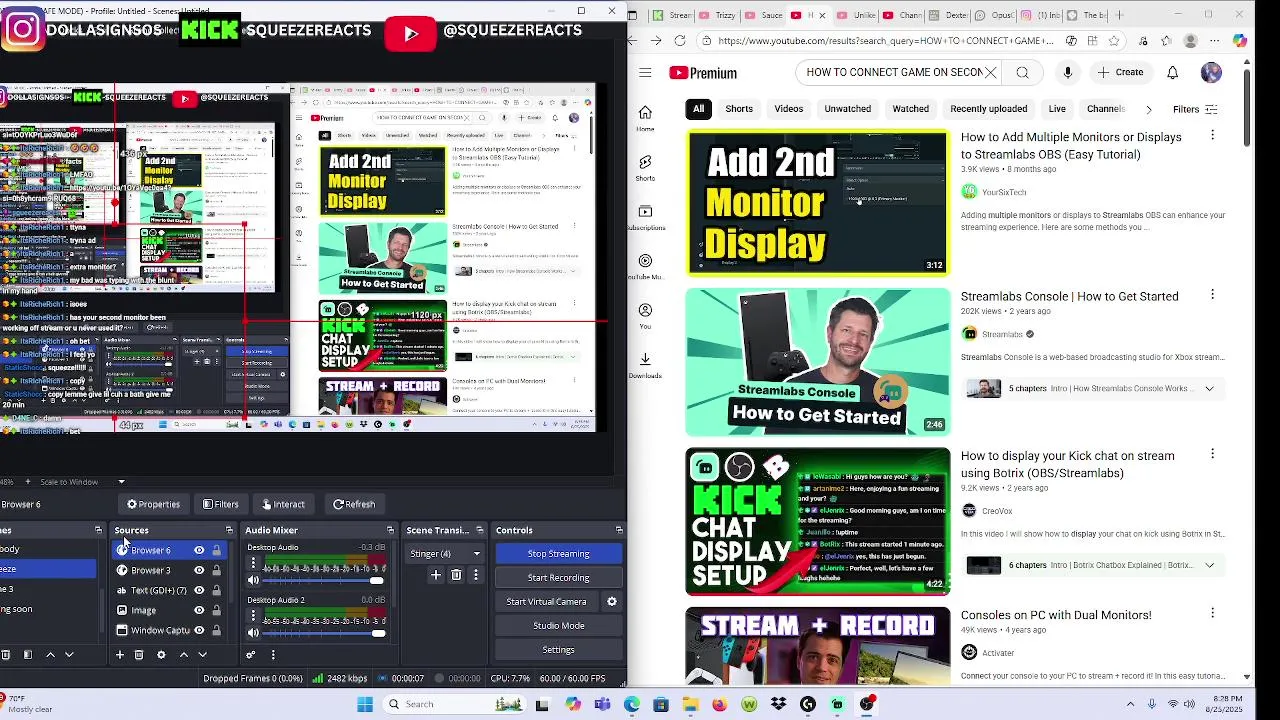
Task: Open YouTube Downloads in sidebar
Action: (x=645, y=365)
